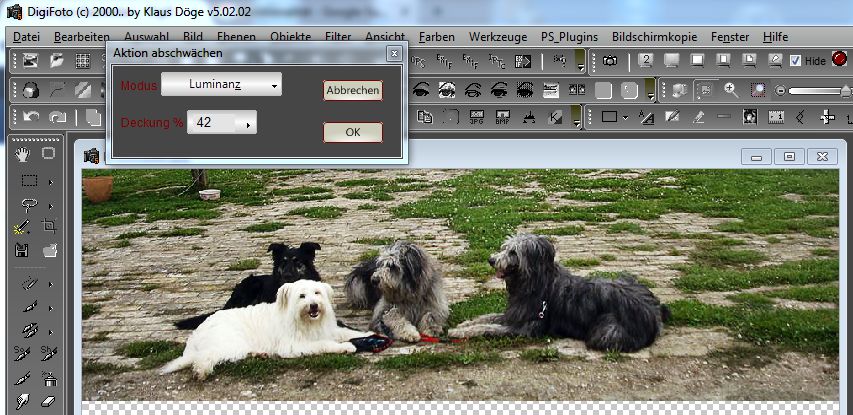Pick the Lasso selection tool

(x=27, y=204)
